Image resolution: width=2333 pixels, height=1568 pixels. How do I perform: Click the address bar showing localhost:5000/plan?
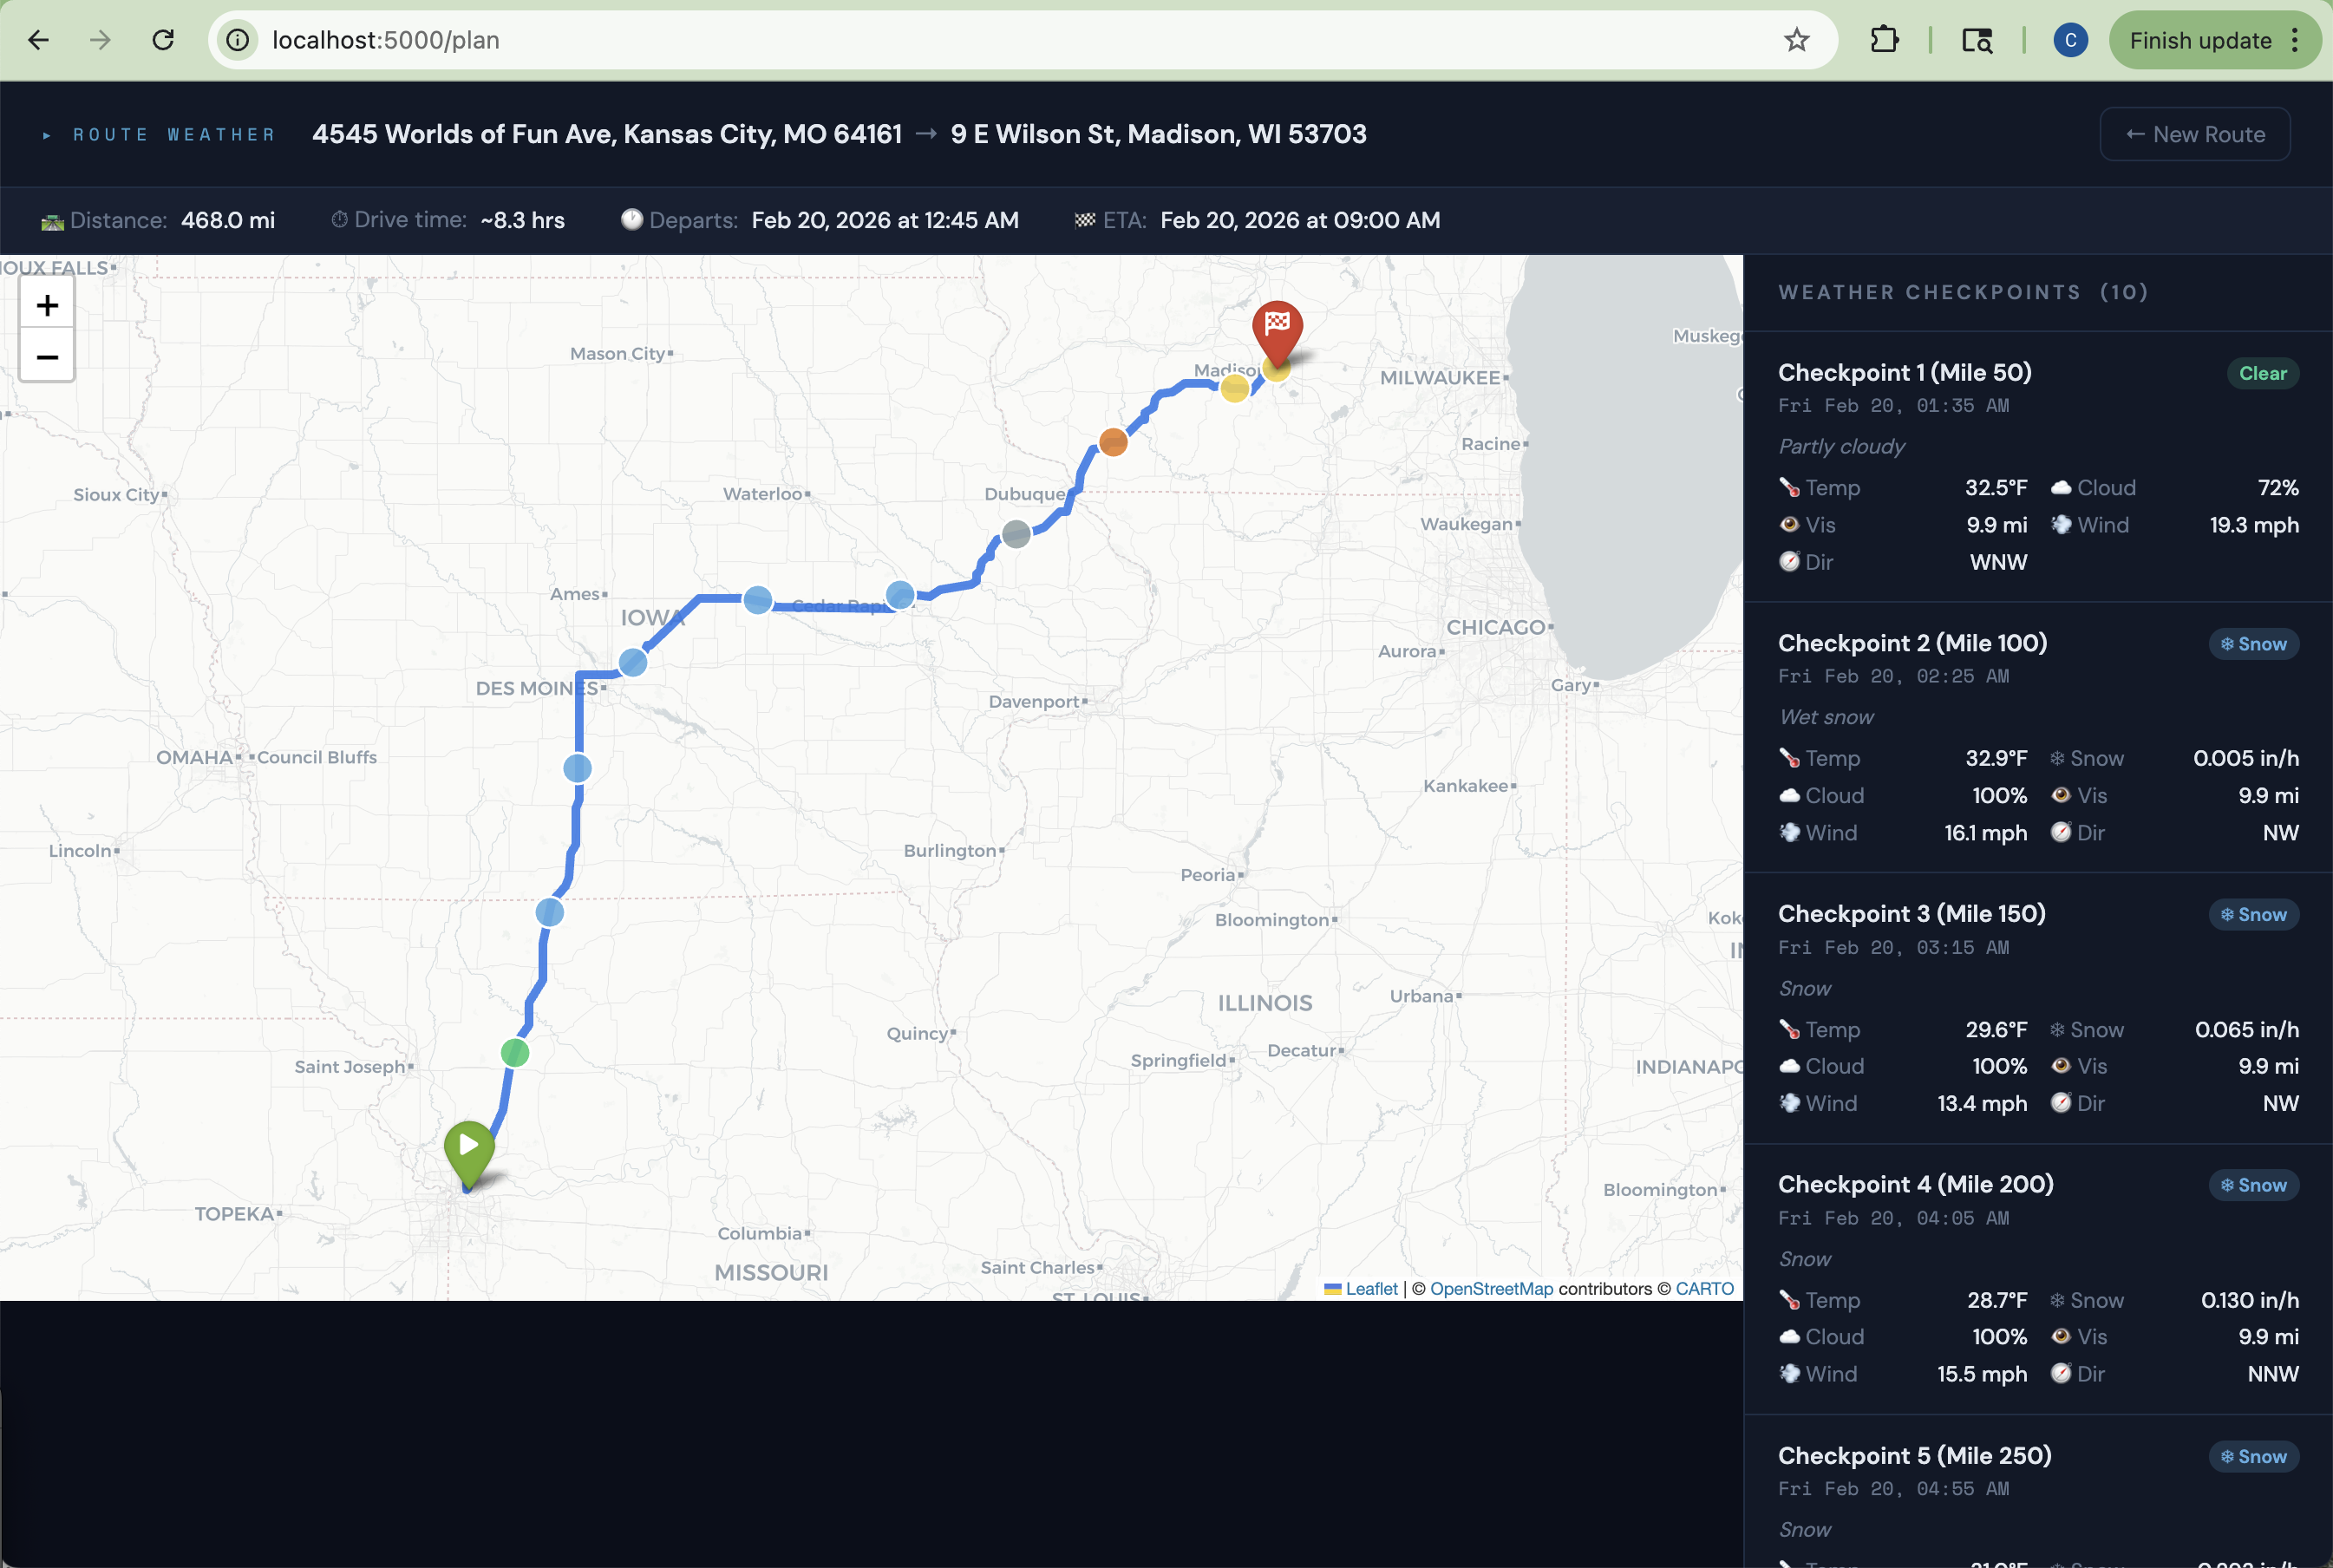click(x=387, y=40)
